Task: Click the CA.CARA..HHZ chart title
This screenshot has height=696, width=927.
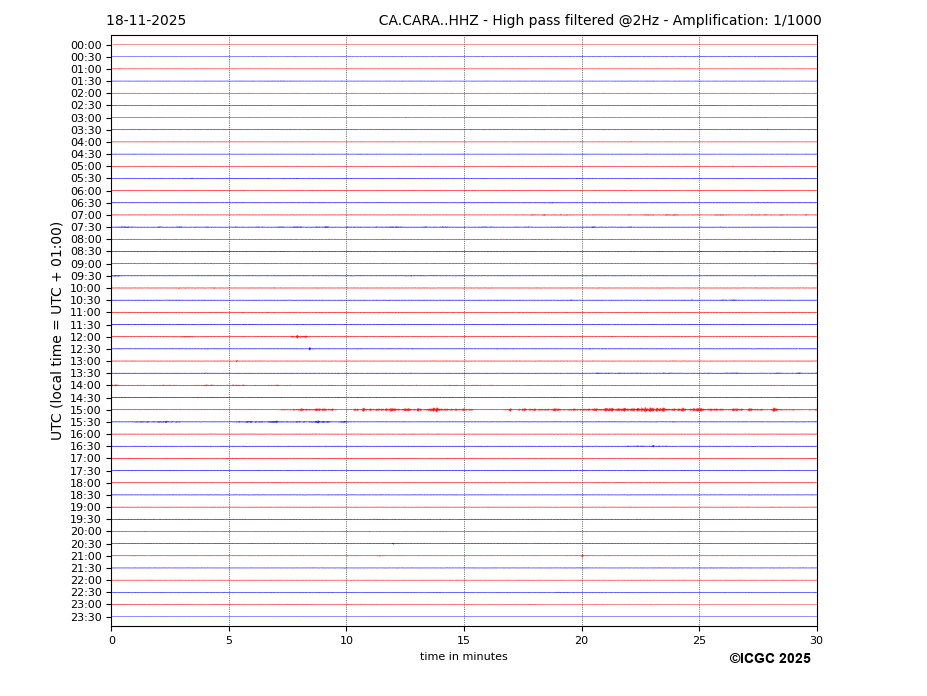Action: [x=599, y=21]
